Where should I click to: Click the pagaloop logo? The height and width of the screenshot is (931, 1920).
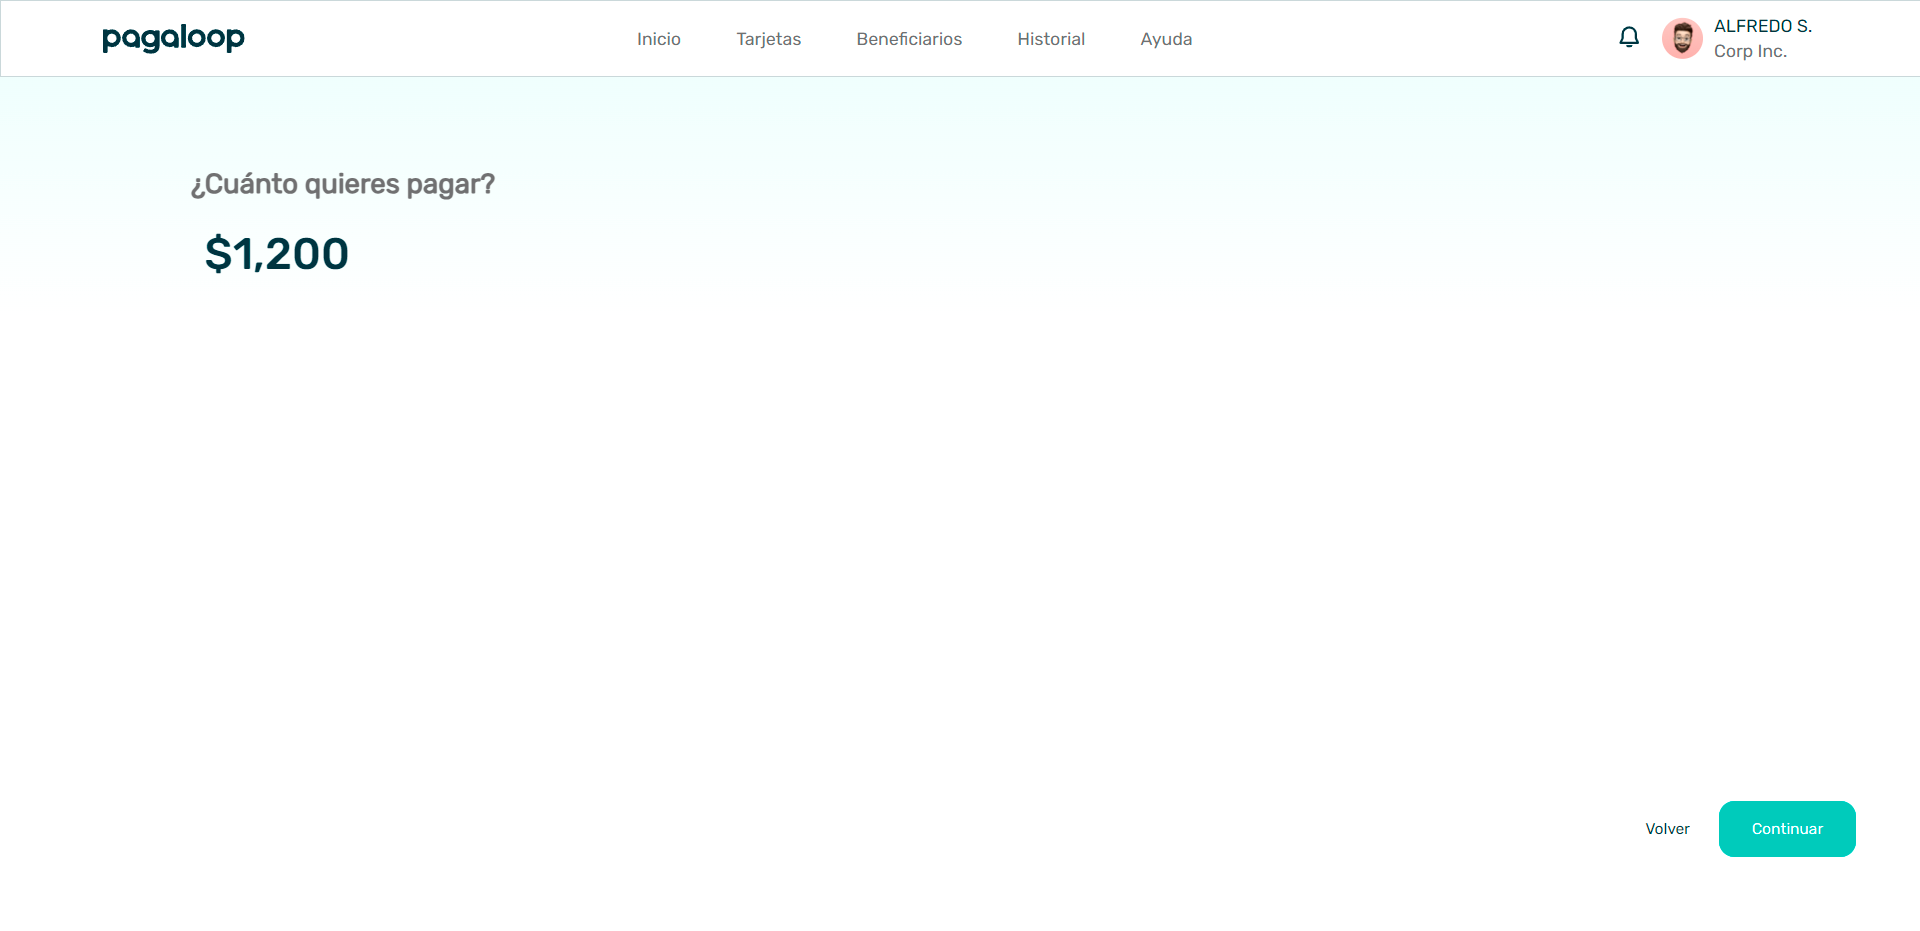173,38
